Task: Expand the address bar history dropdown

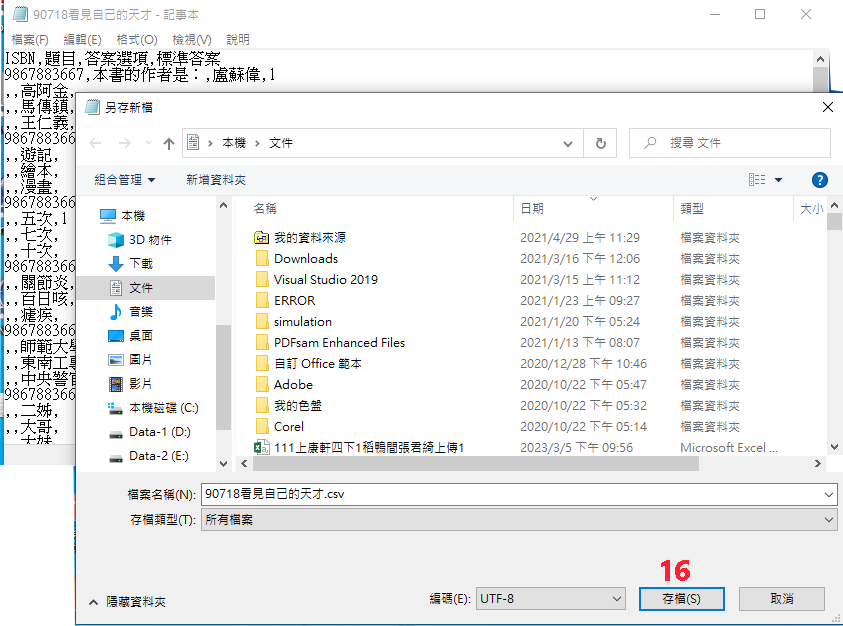Action: (568, 144)
